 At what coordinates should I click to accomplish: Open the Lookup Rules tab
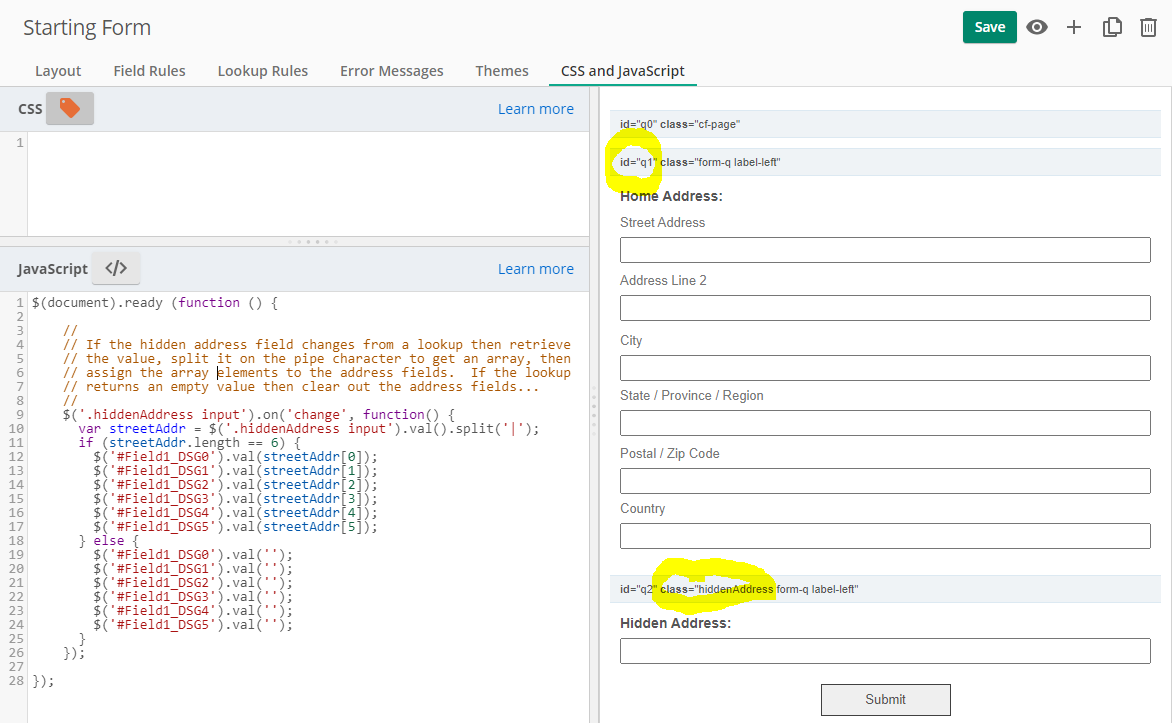(x=263, y=71)
